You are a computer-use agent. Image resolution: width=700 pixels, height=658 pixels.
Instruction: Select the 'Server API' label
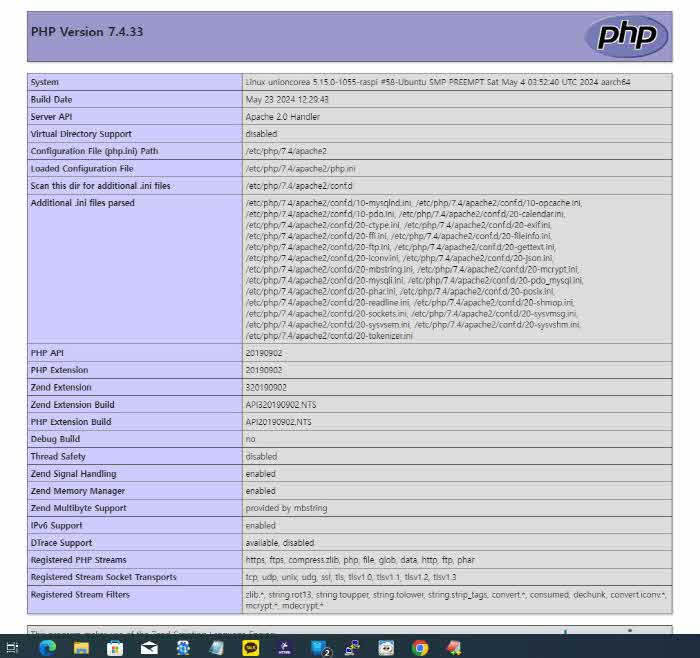coord(51,117)
